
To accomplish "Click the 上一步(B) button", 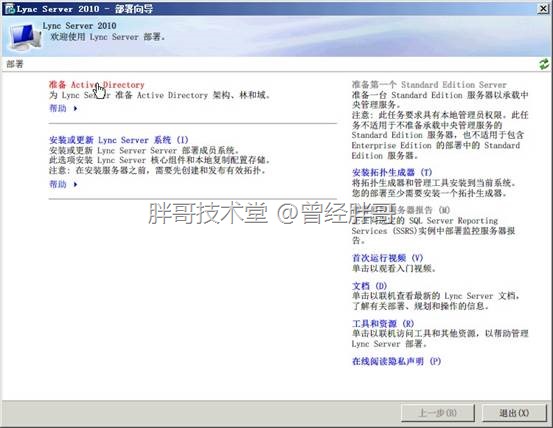I will [438, 413].
